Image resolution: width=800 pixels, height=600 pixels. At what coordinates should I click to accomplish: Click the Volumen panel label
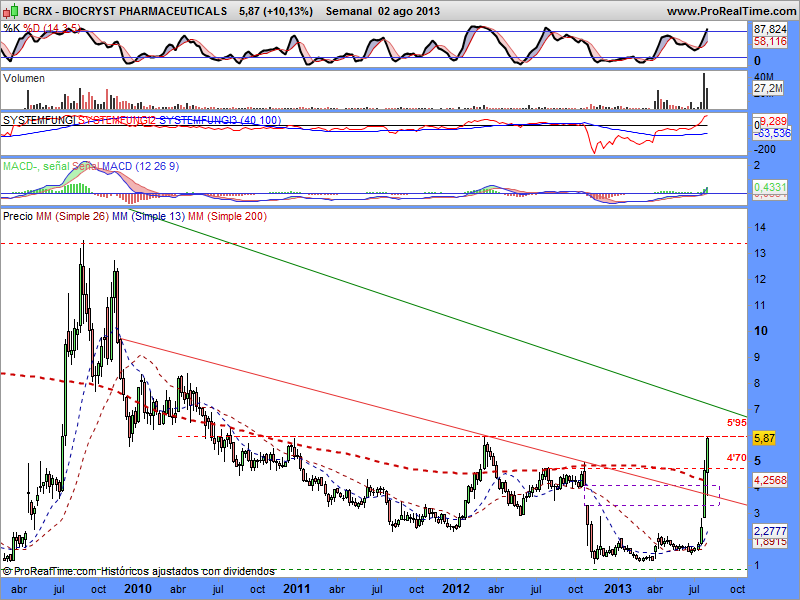click(24, 78)
